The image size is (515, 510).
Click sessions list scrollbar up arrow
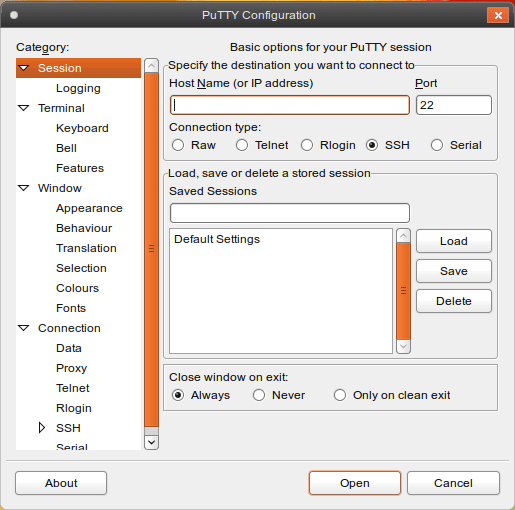coord(403,236)
